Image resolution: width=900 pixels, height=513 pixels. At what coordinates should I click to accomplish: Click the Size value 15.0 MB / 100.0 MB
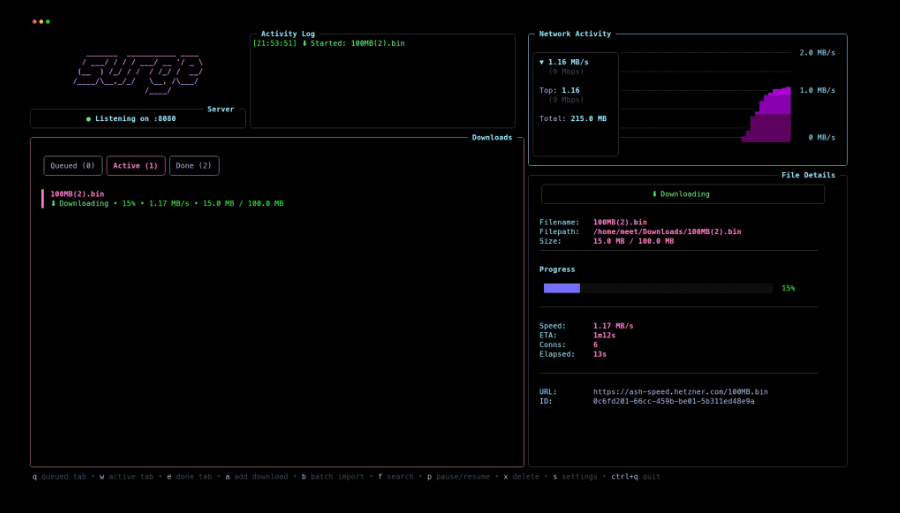coord(634,241)
